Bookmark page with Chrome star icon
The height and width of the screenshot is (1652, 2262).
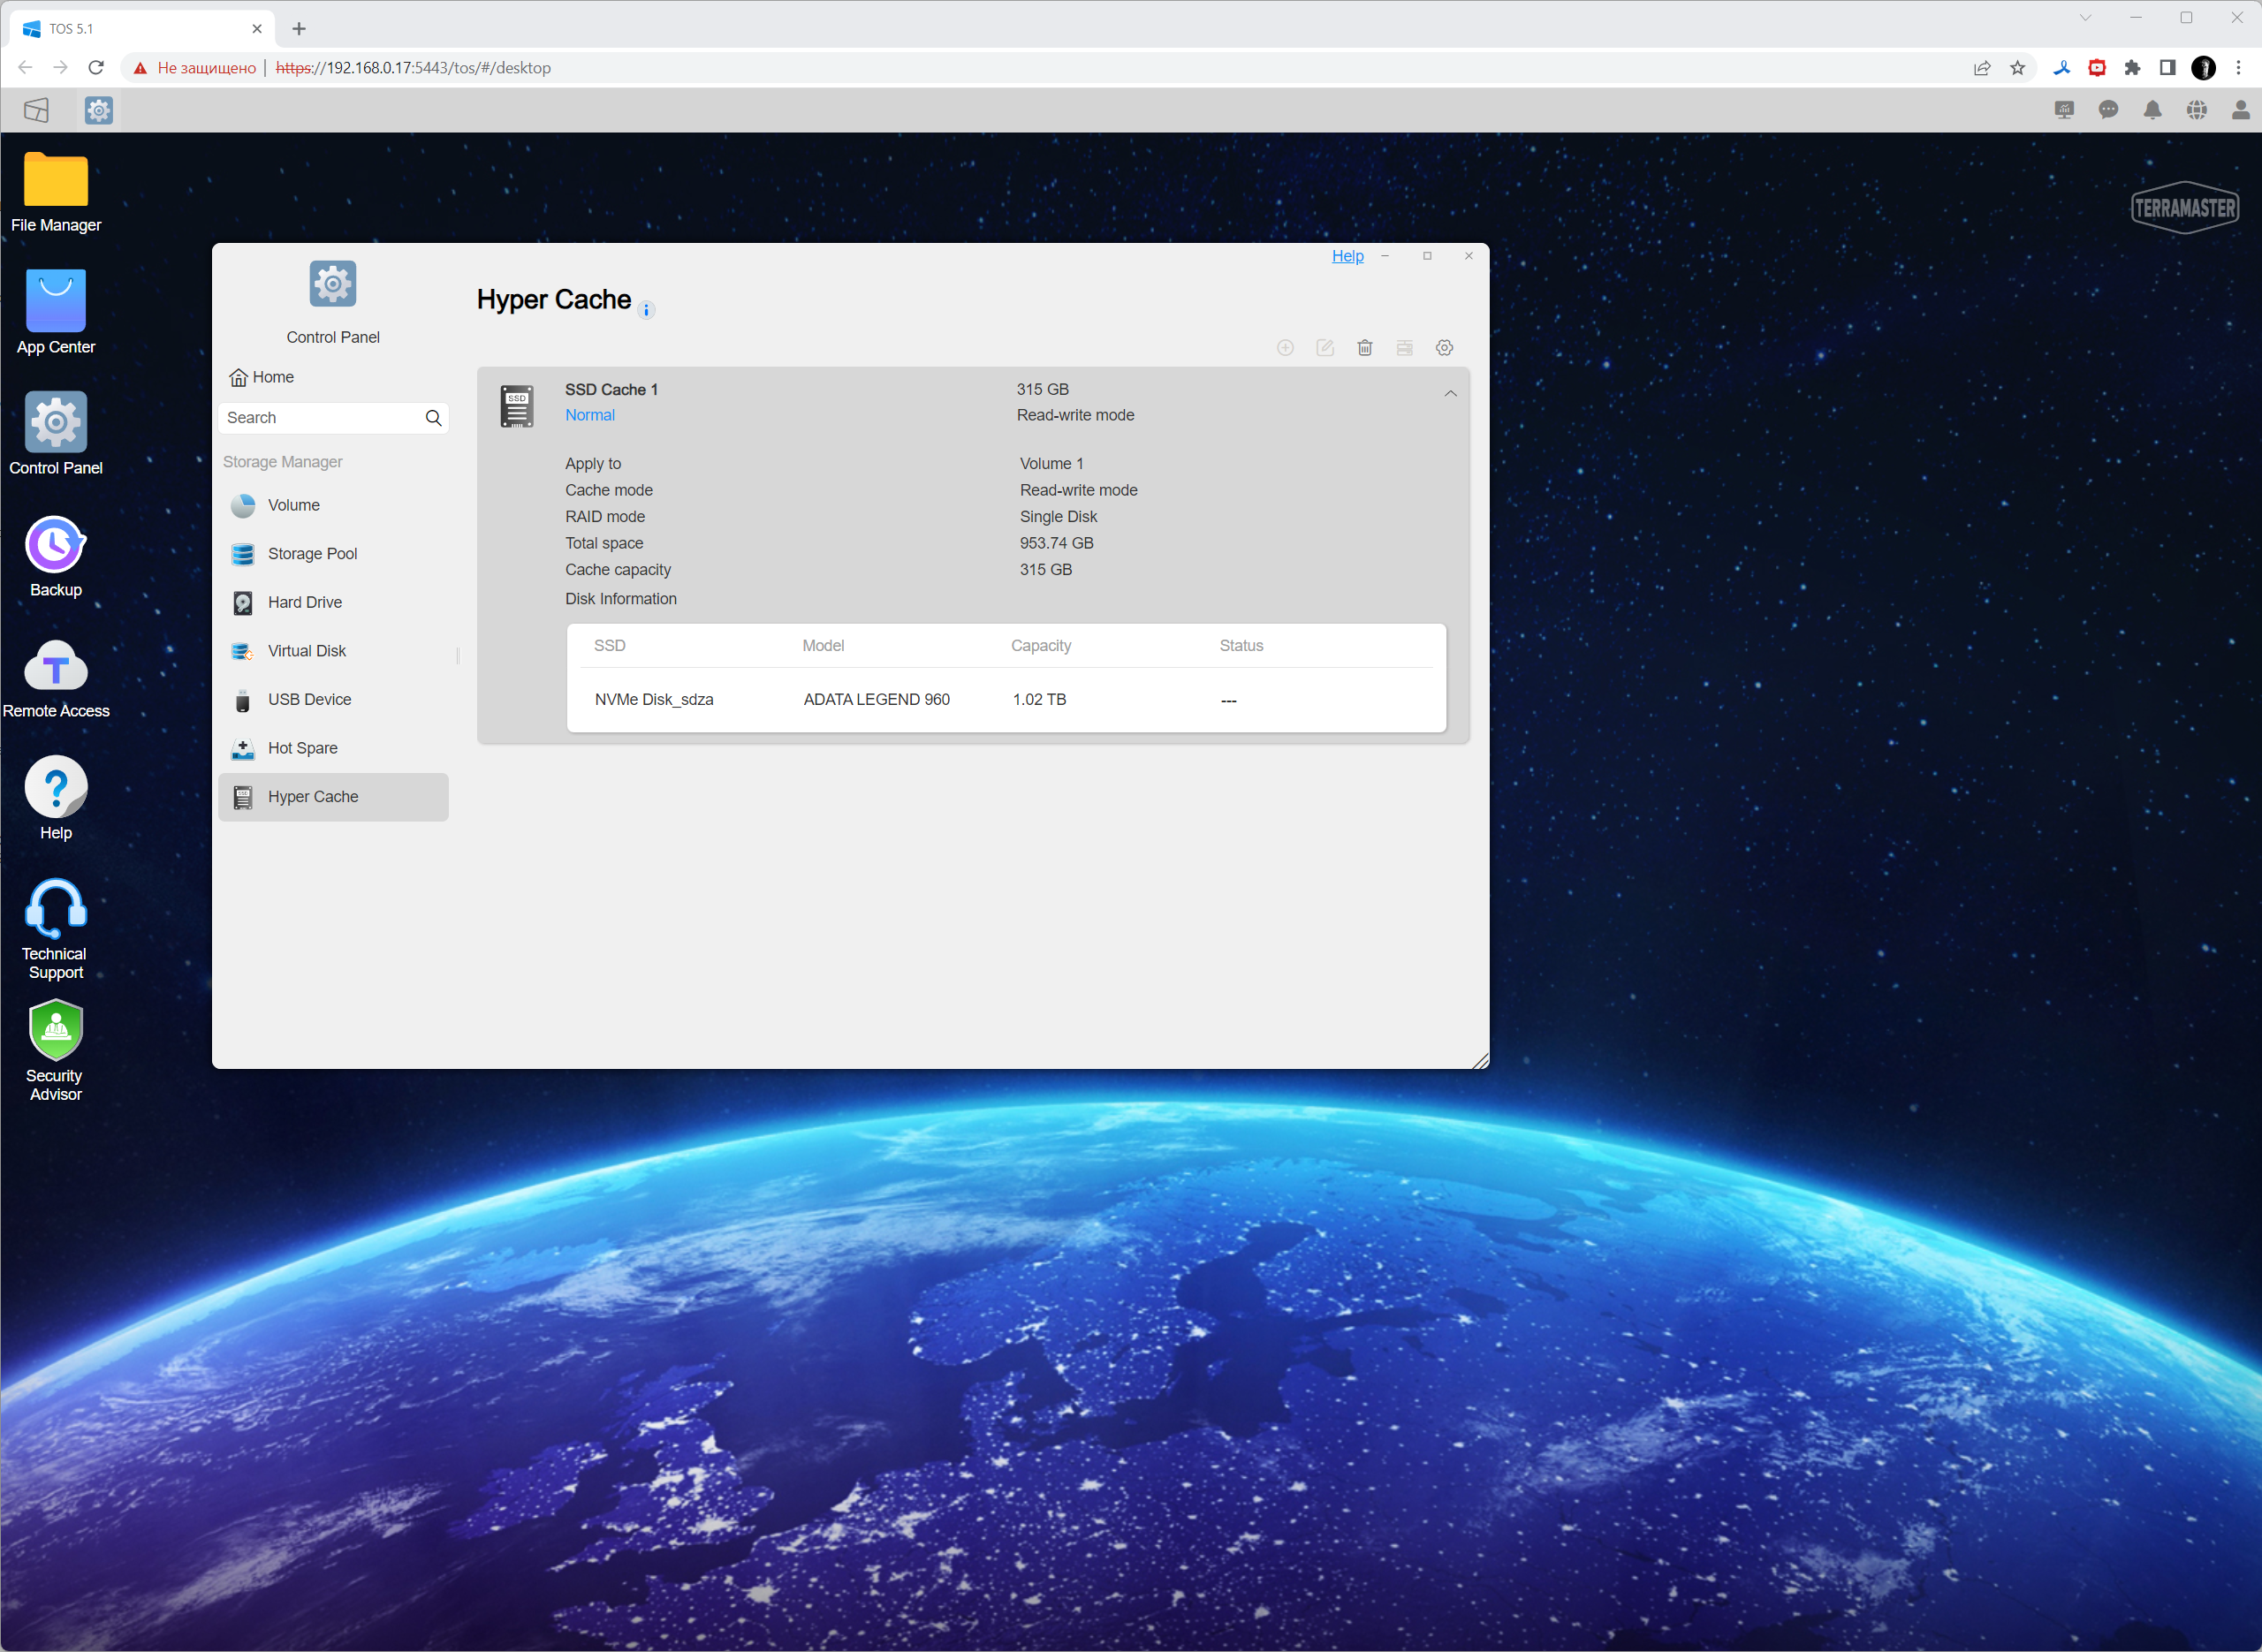coord(2017,68)
